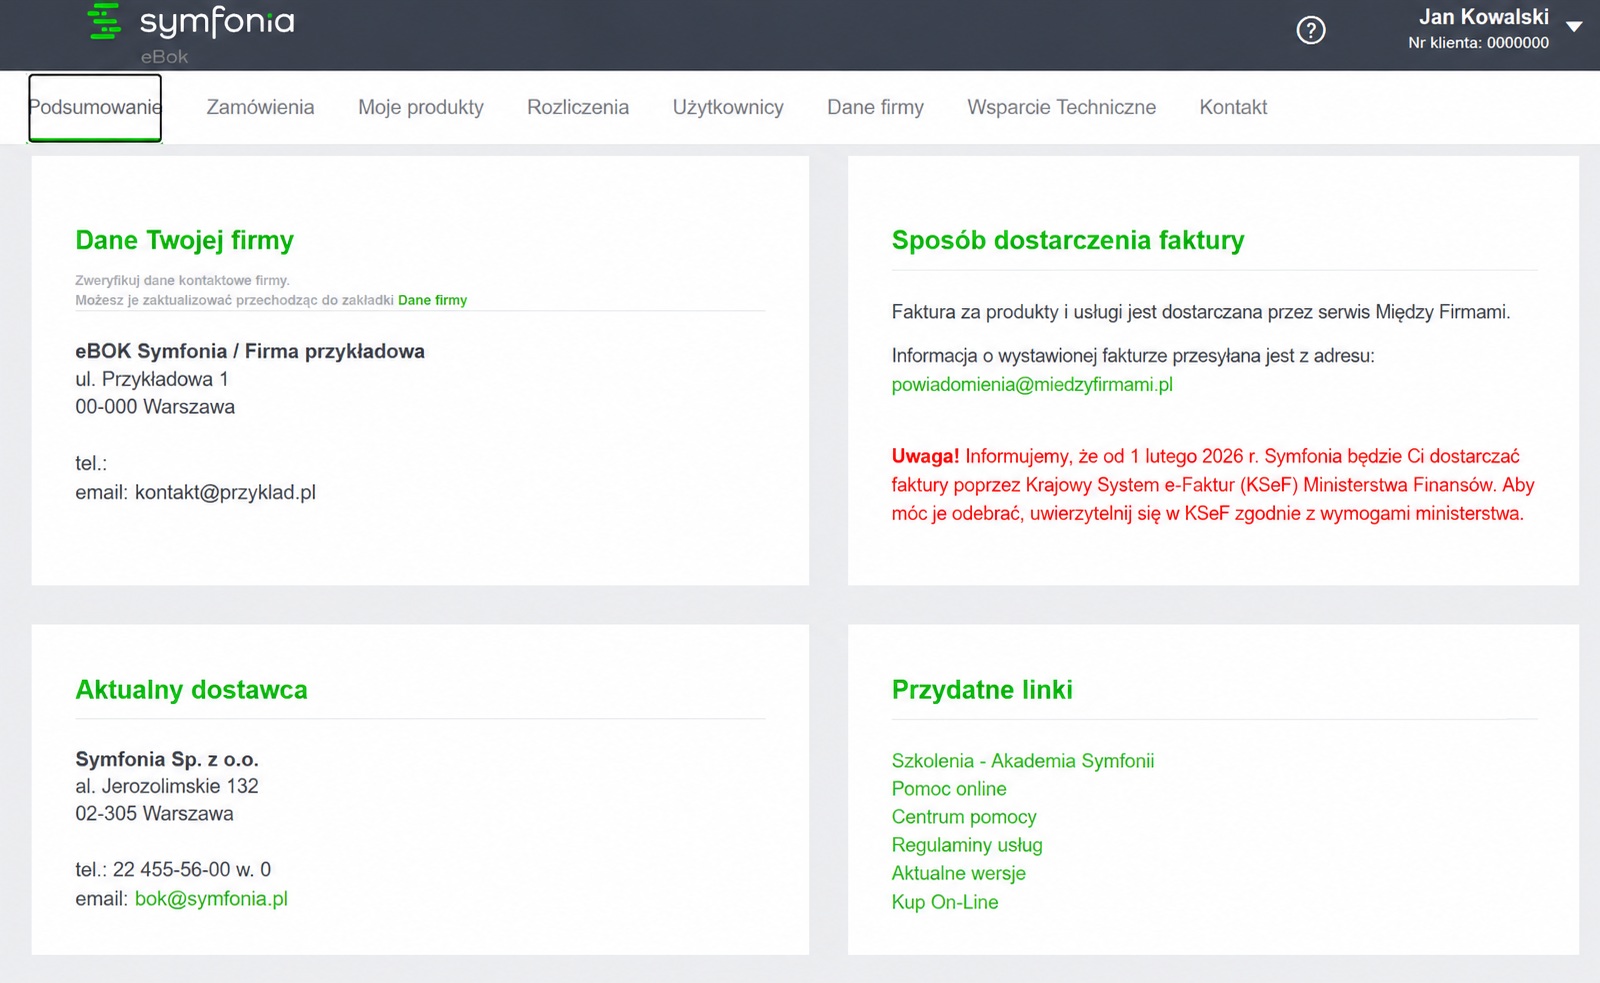Click the red Uwaga! warning label

[x=925, y=456]
